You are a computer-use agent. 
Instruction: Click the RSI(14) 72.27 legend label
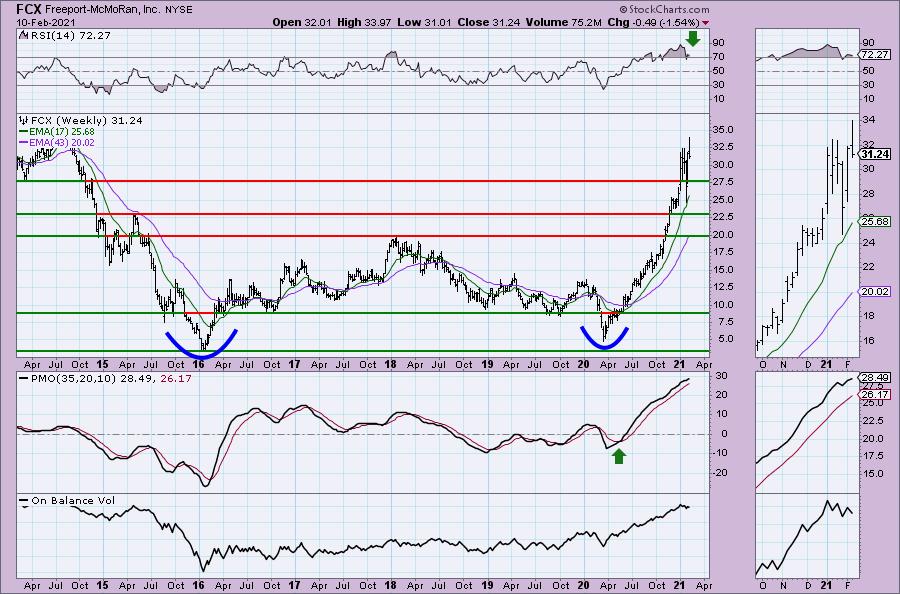pyautogui.click(x=70, y=36)
